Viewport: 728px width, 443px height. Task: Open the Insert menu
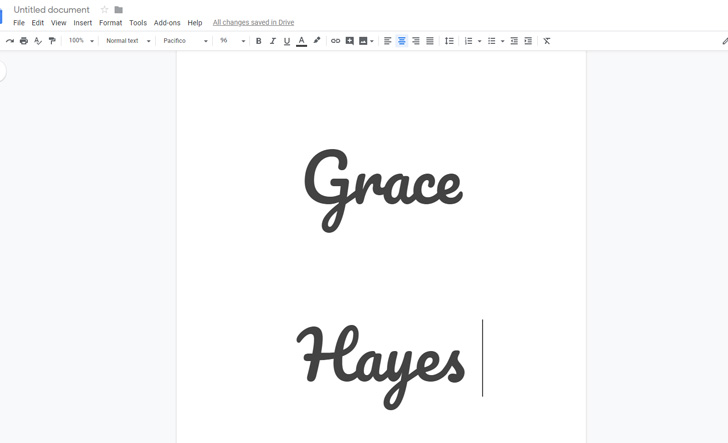point(83,23)
